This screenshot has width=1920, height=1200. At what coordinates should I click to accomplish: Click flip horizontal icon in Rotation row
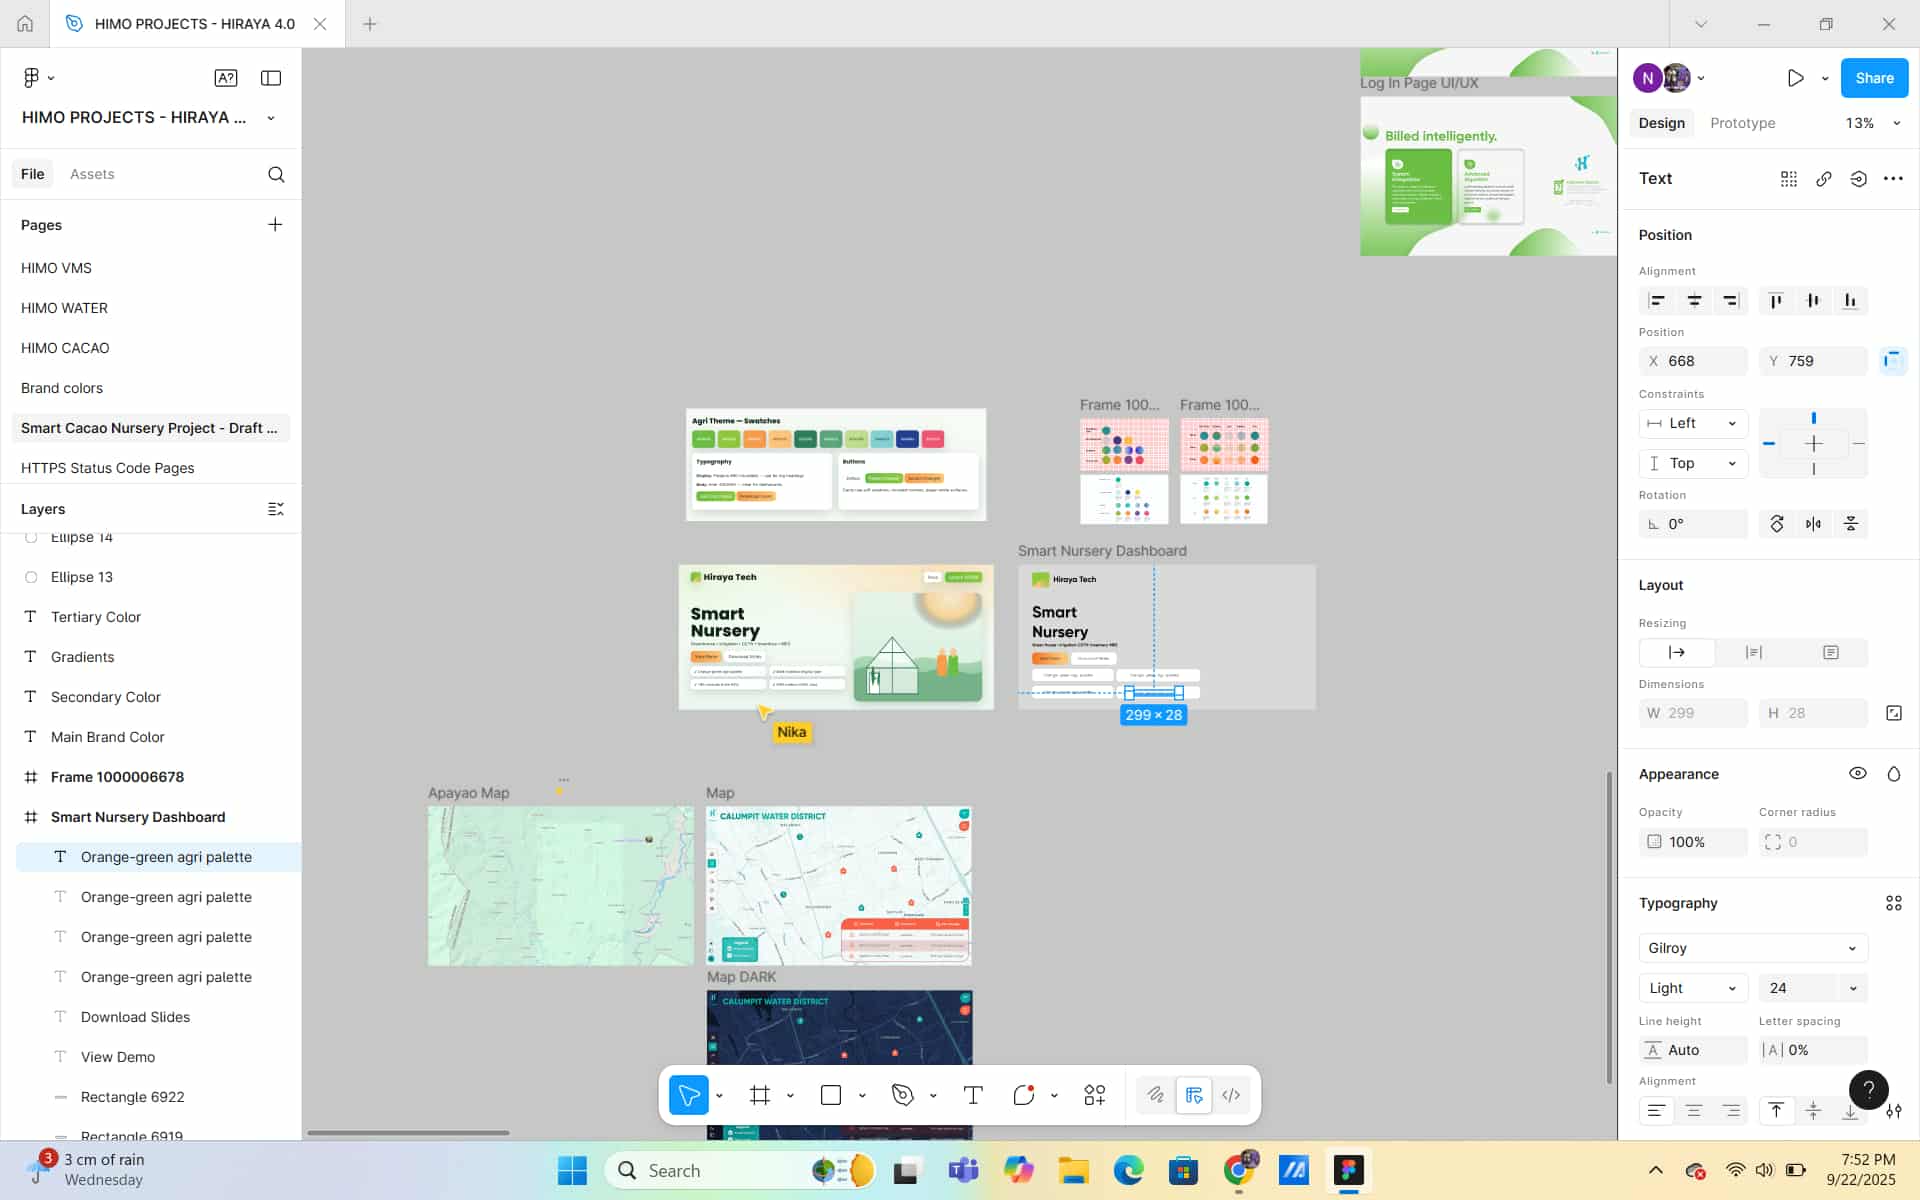1813,524
